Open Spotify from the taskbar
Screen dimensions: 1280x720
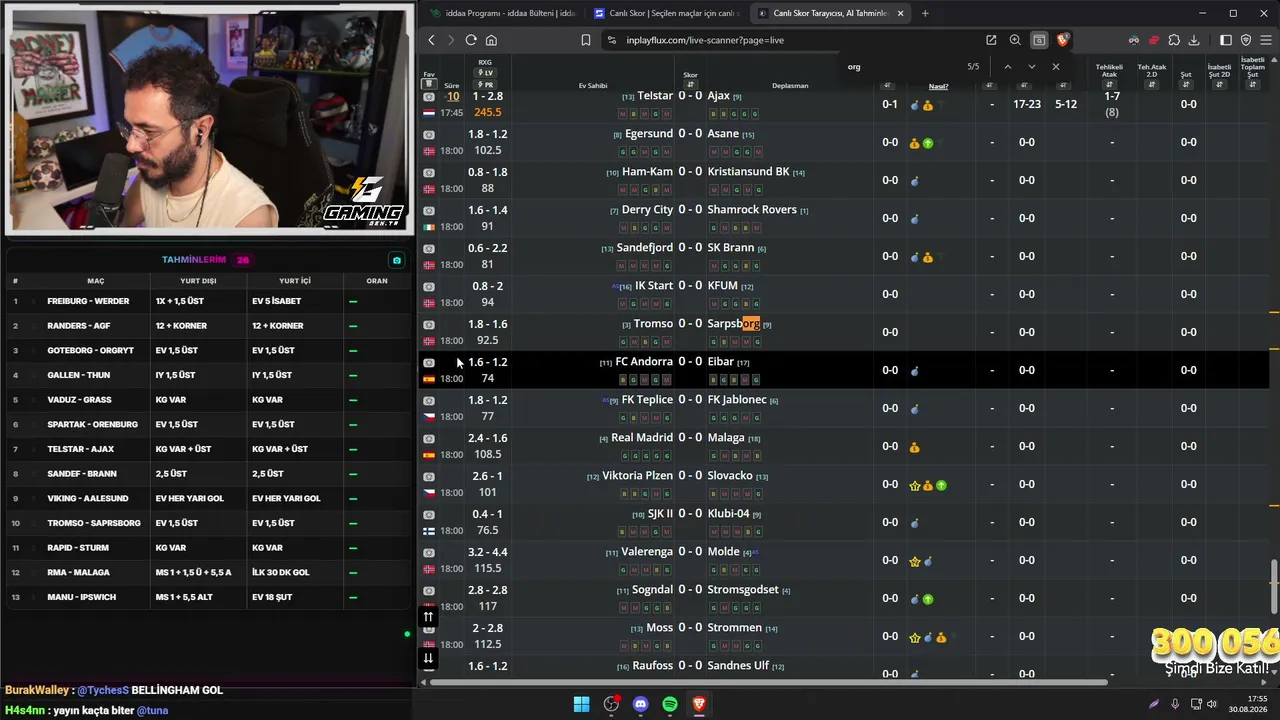[670, 704]
